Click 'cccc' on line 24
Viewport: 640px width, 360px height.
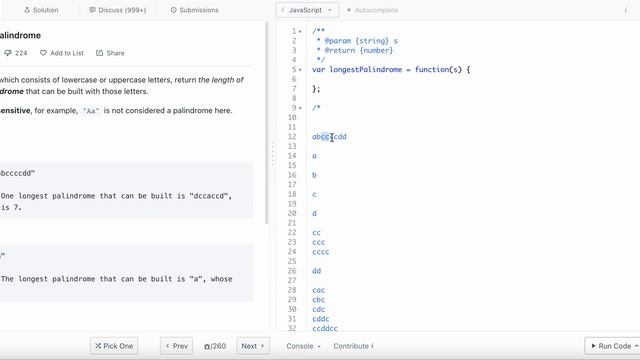pos(320,252)
